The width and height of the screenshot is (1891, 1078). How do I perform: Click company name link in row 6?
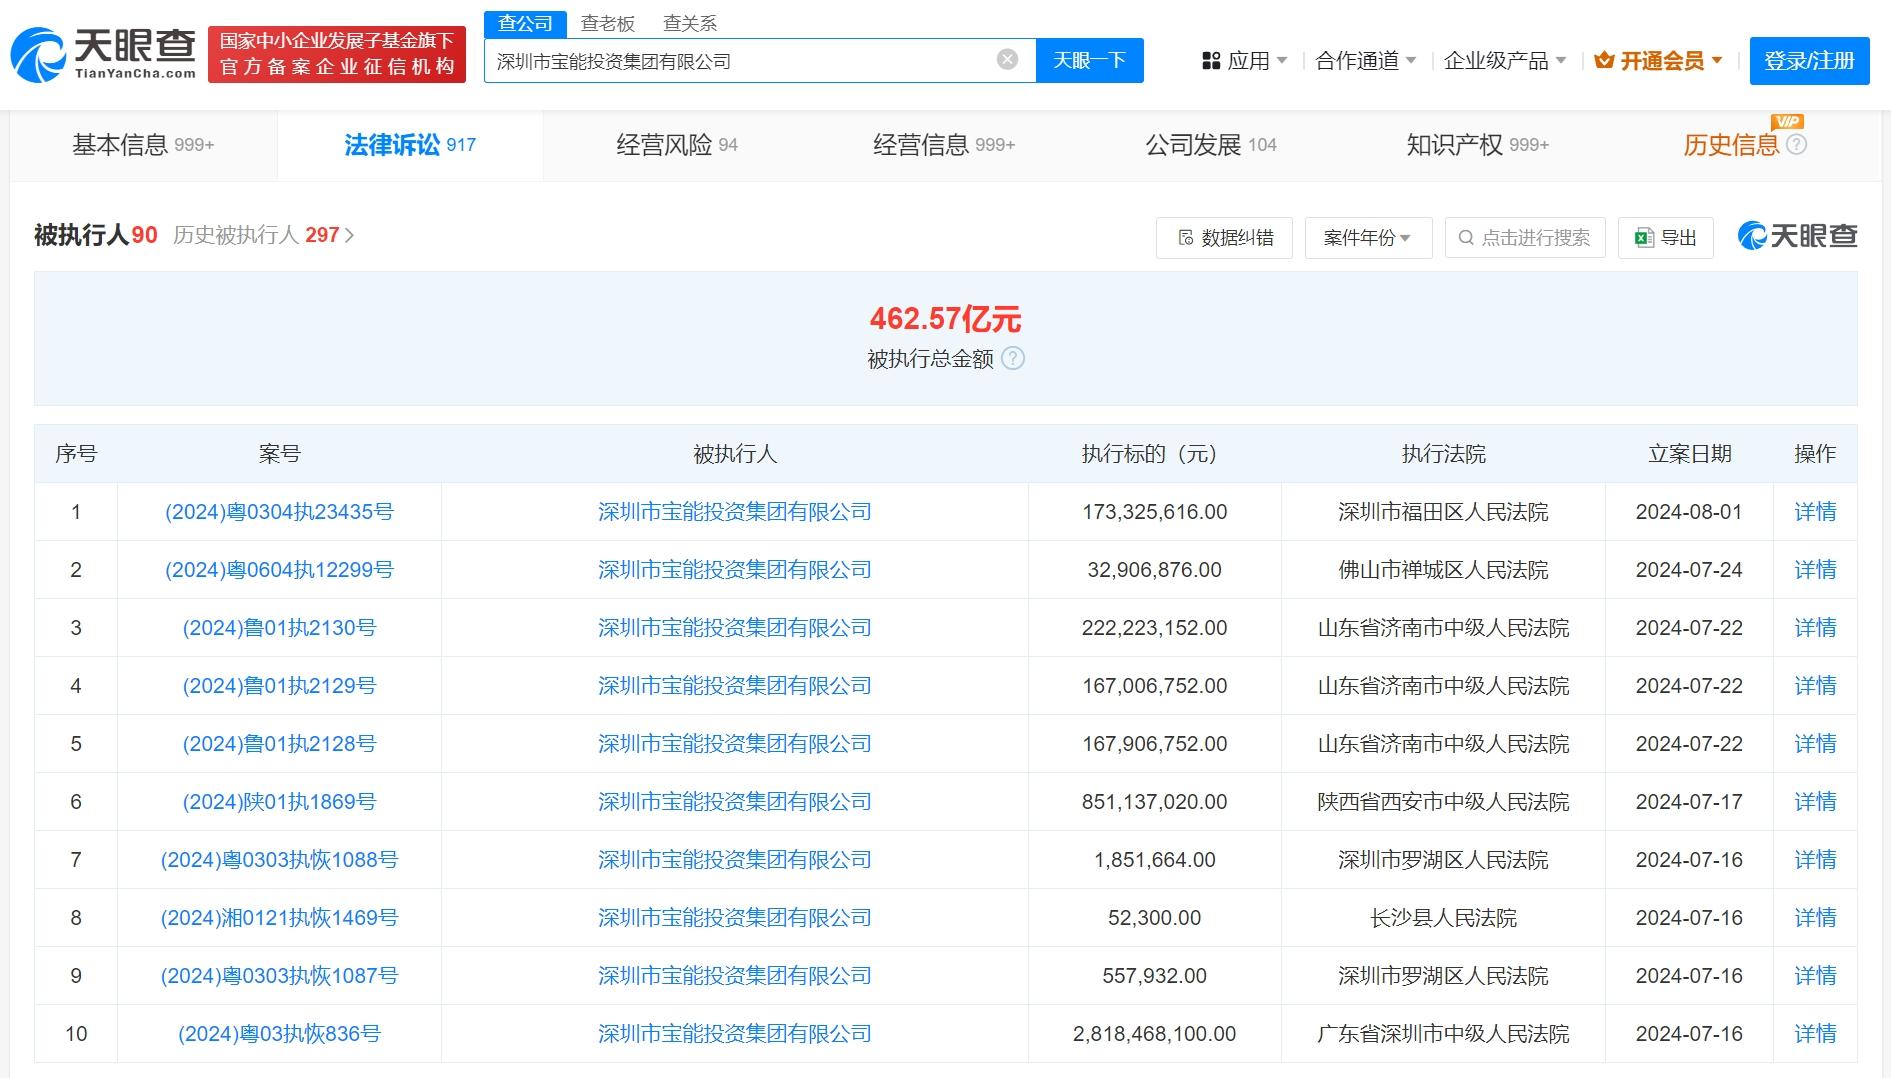(735, 802)
